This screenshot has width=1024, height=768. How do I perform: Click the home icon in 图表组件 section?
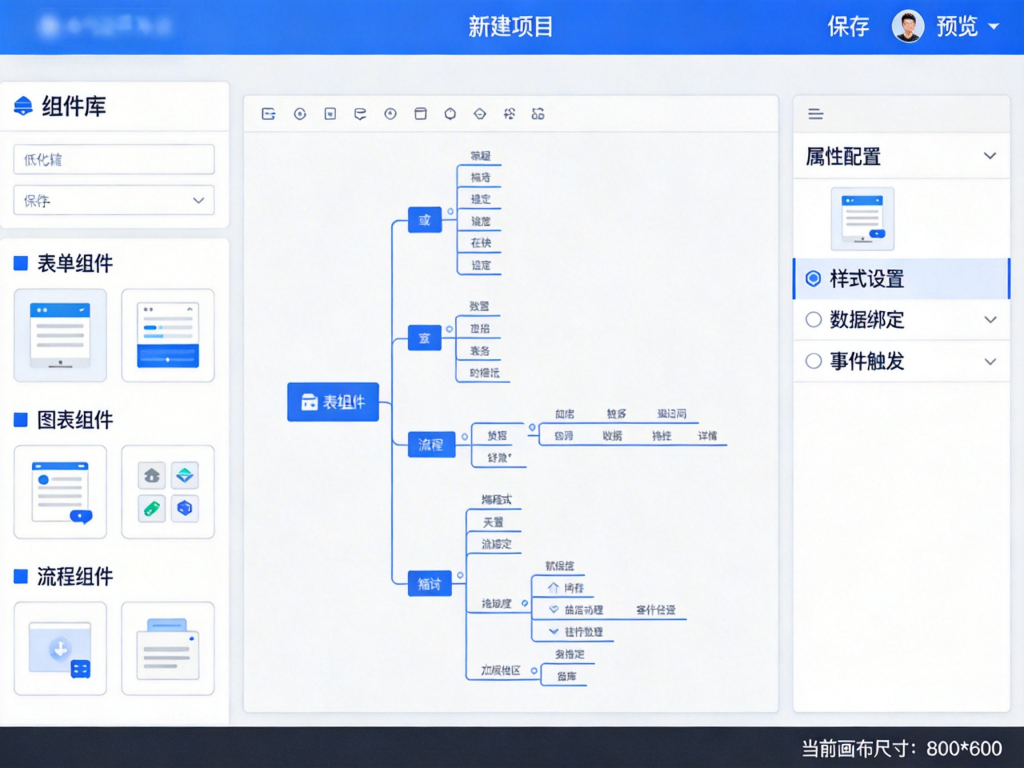tap(151, 475)
